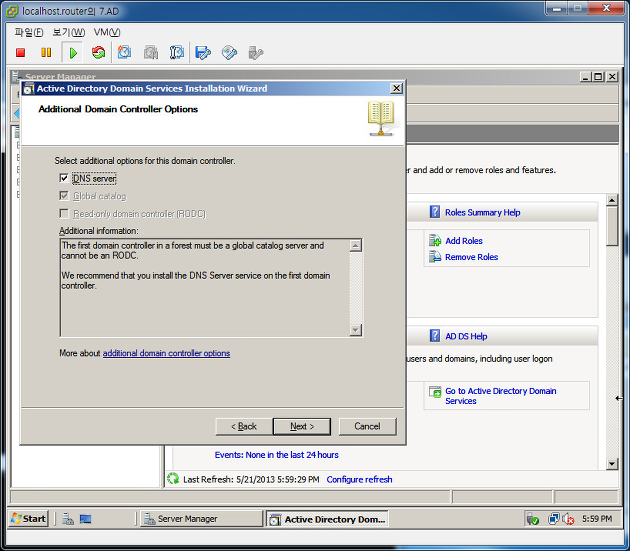Open the AD DS Help link
Screen dimensions: 630x551
coord(466,336)
